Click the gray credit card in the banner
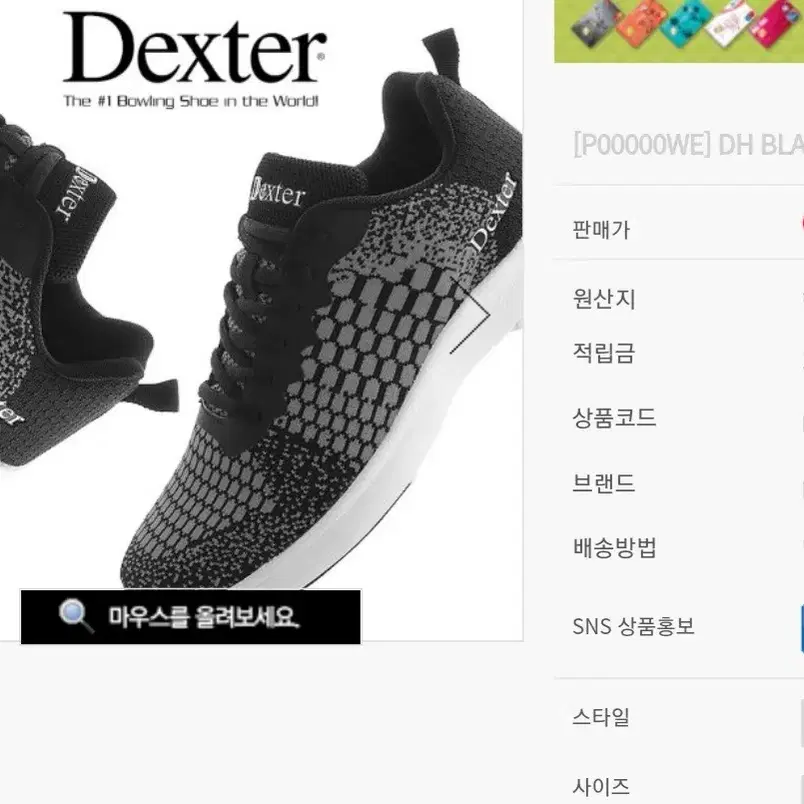 (x=596, y=23)
